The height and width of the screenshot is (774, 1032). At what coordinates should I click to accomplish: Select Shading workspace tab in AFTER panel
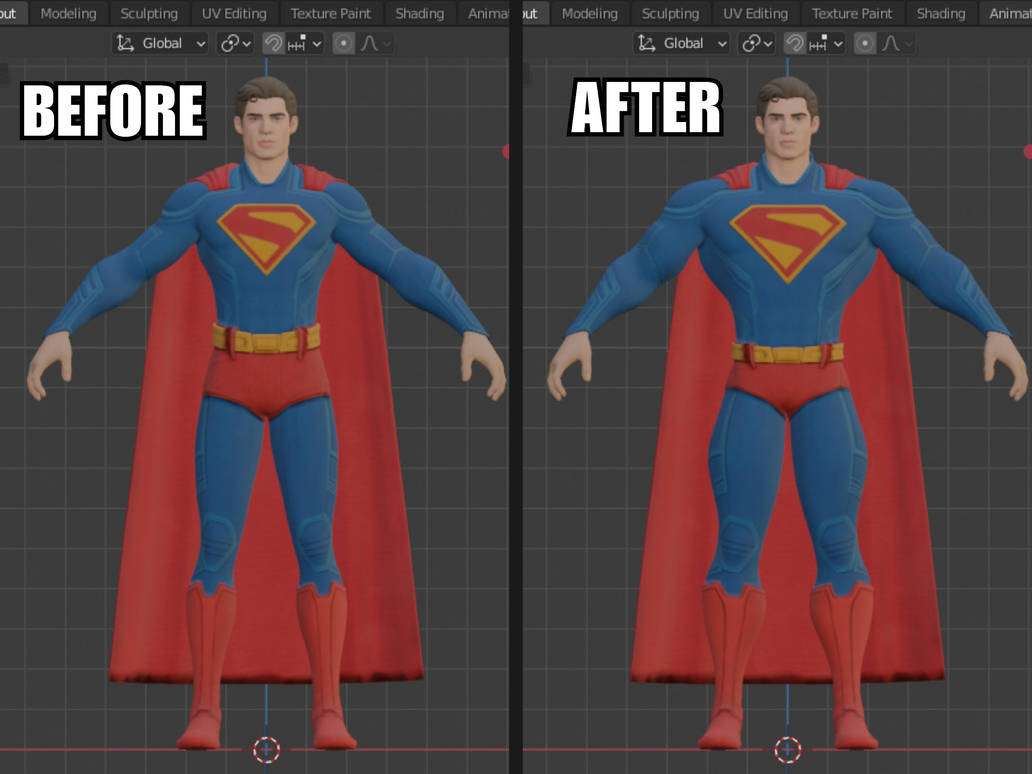point(941,13)
